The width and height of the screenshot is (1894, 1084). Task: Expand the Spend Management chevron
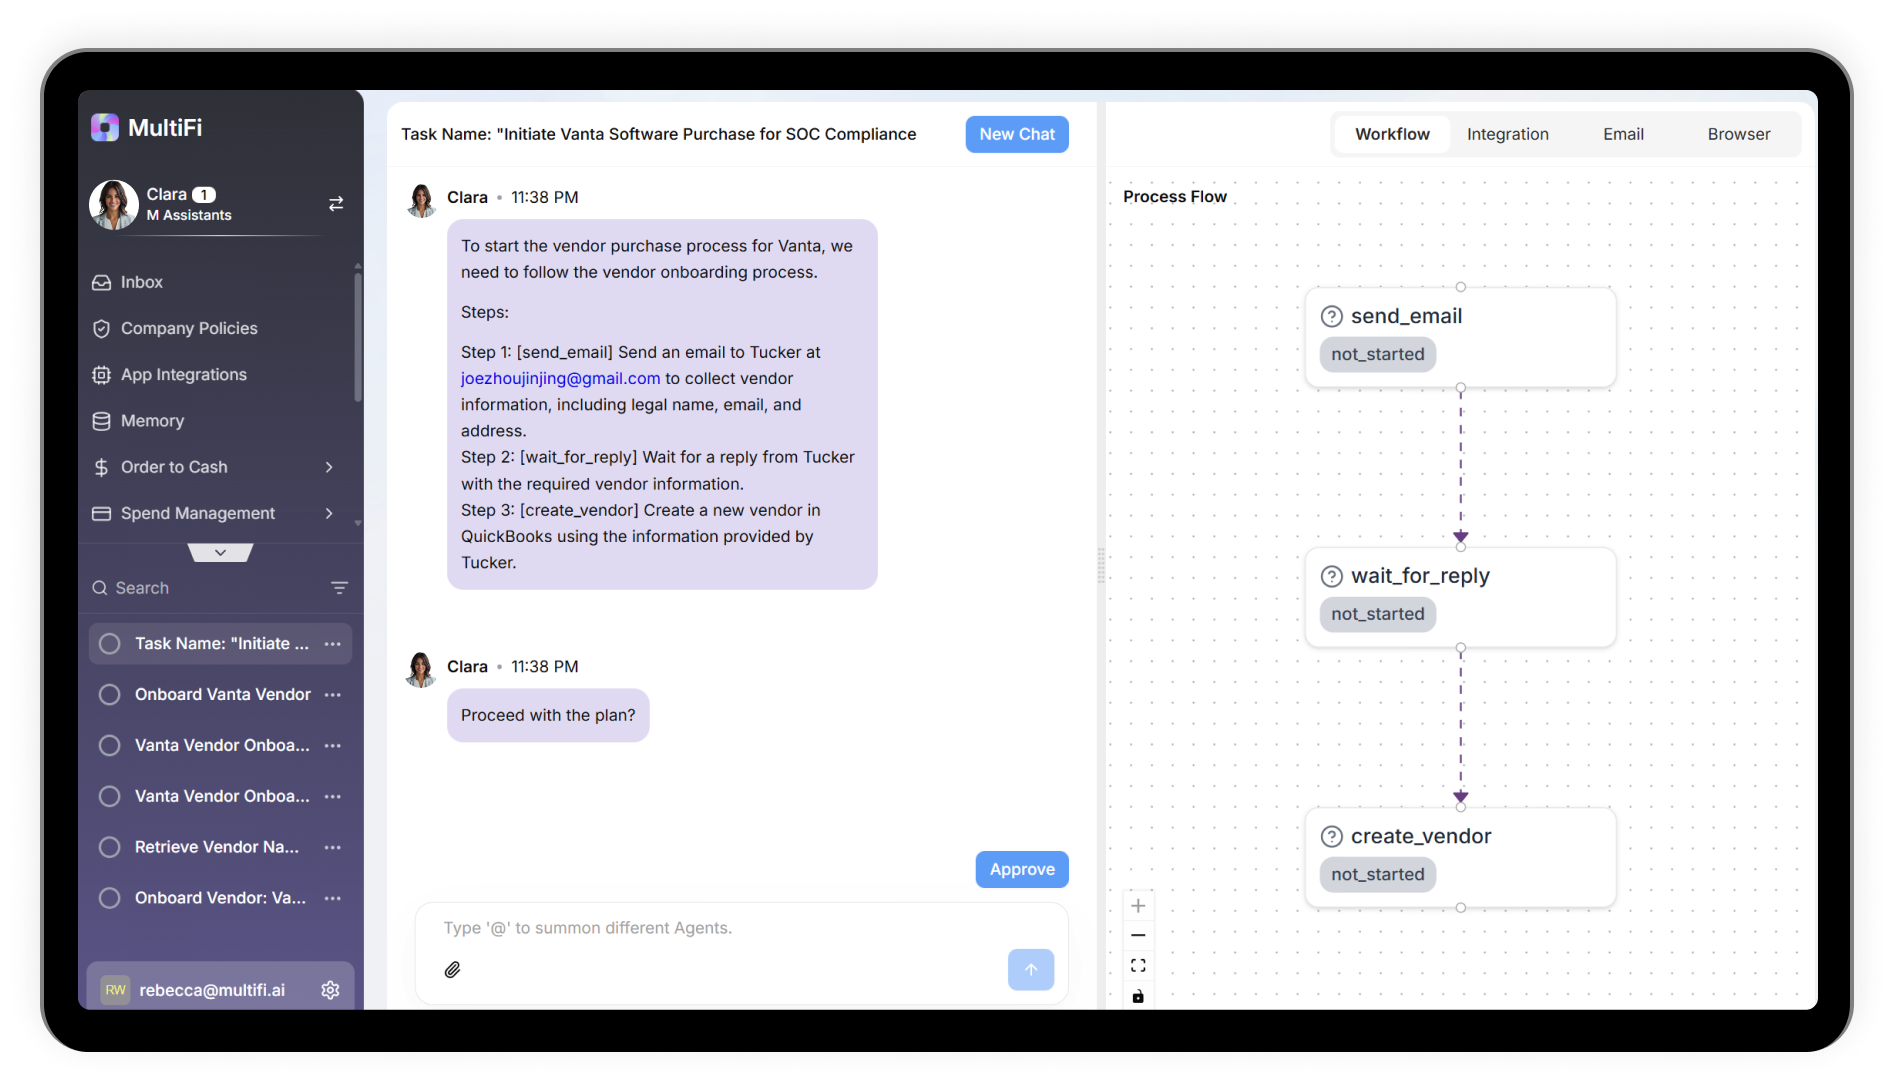point(329,513)
